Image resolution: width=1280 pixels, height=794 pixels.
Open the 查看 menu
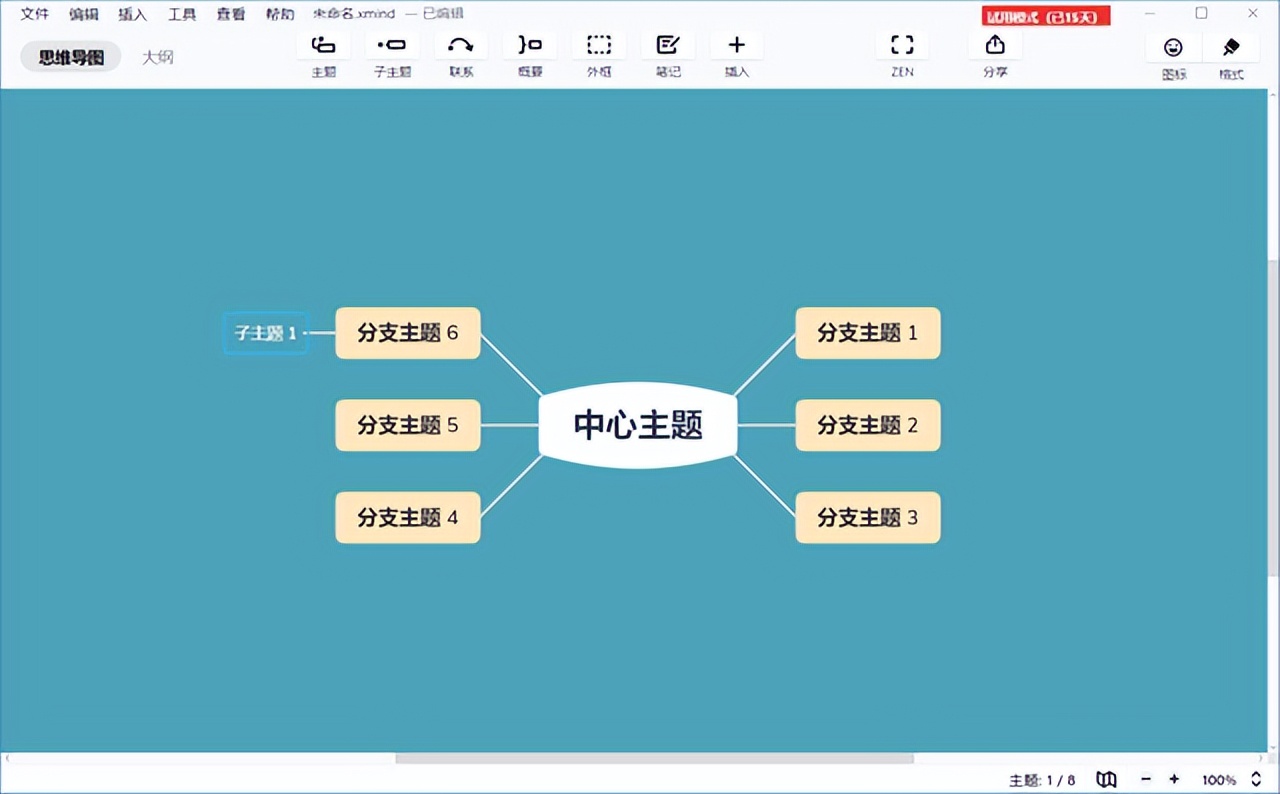pos(230,14)
